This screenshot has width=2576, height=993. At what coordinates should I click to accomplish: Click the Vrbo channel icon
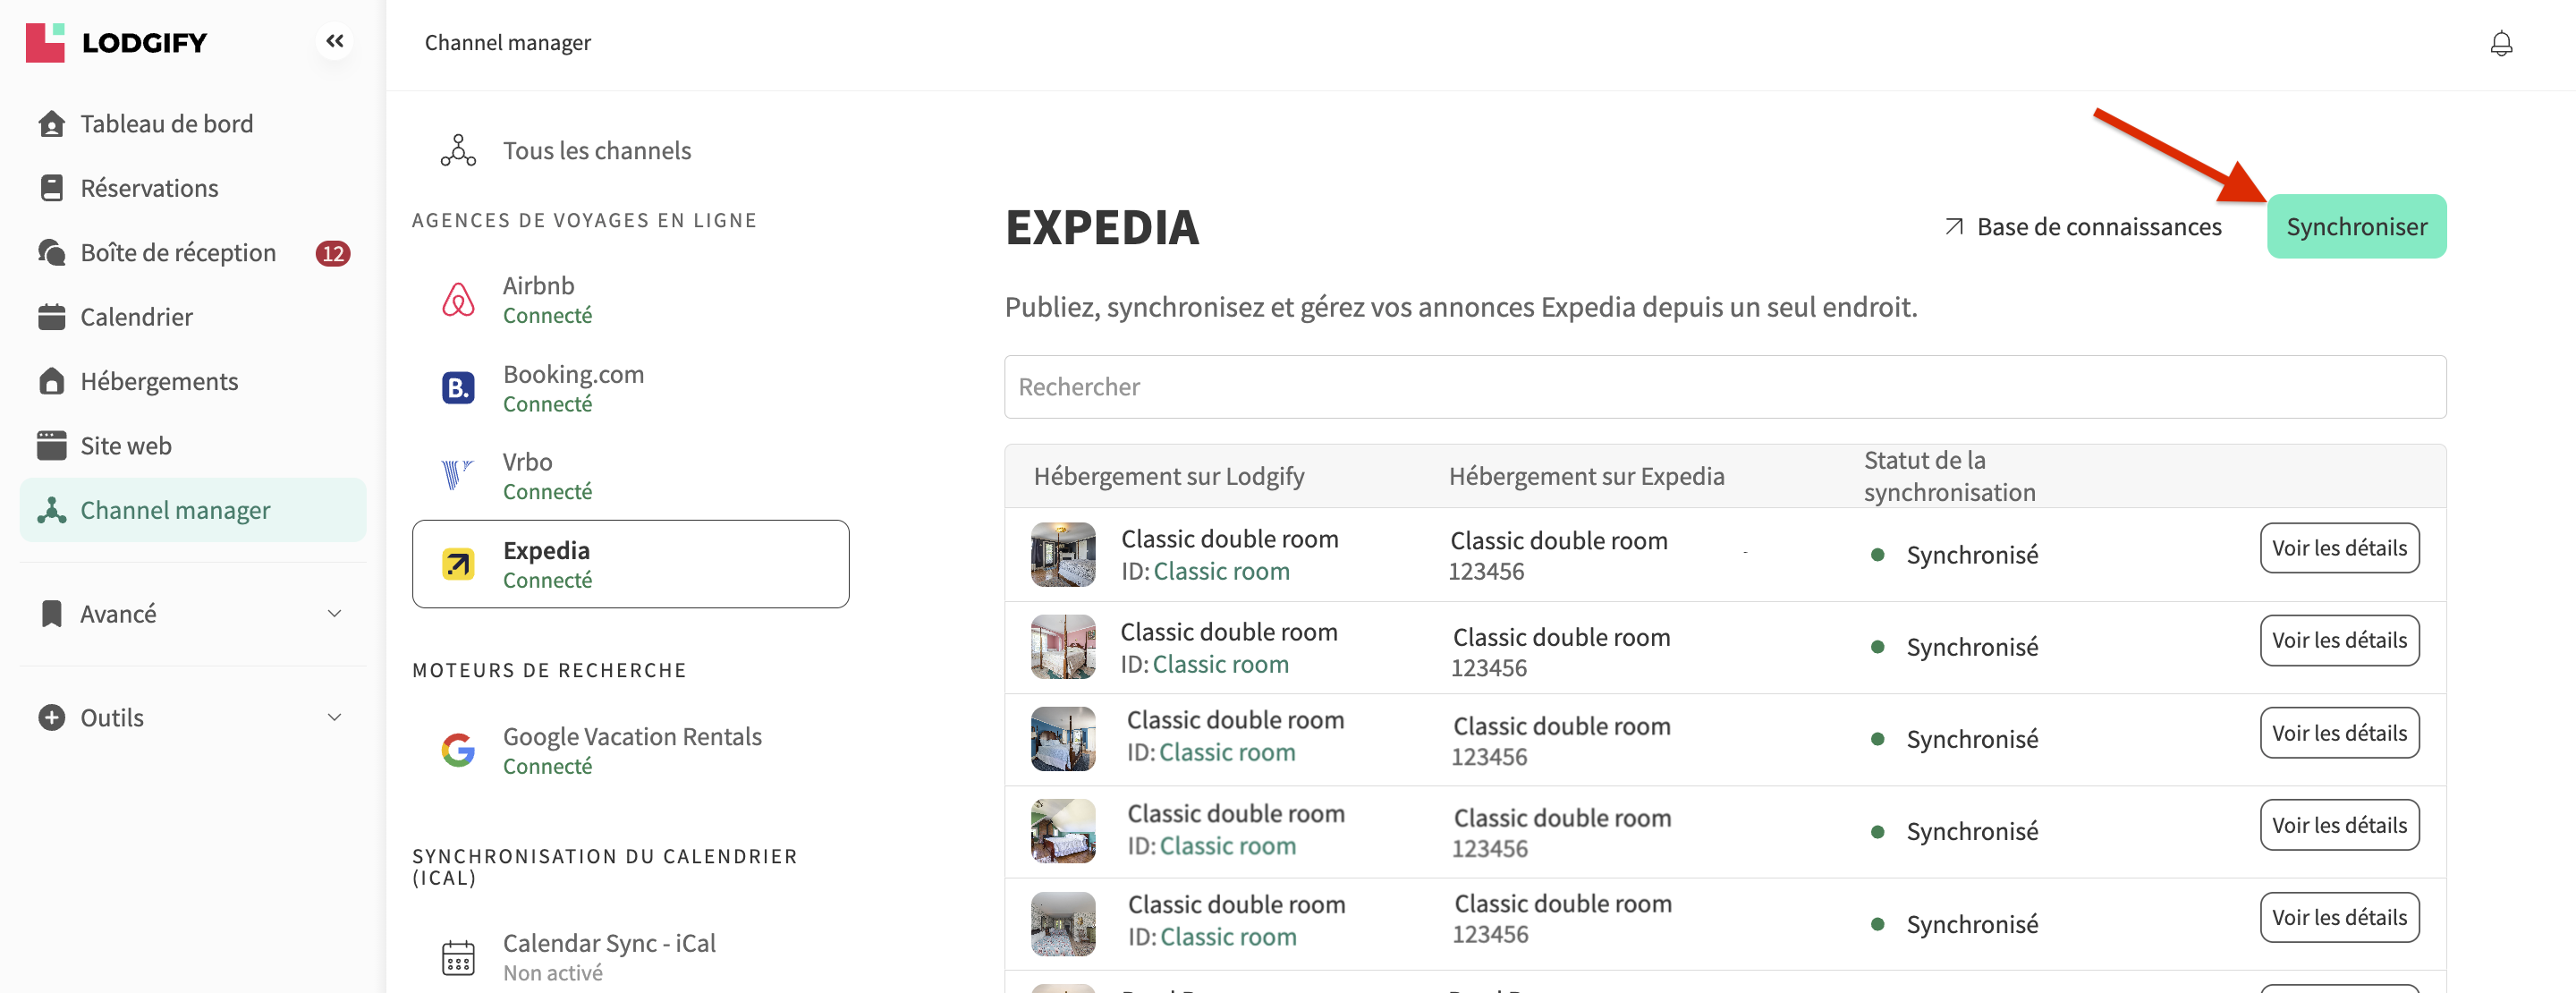point(458,475)
